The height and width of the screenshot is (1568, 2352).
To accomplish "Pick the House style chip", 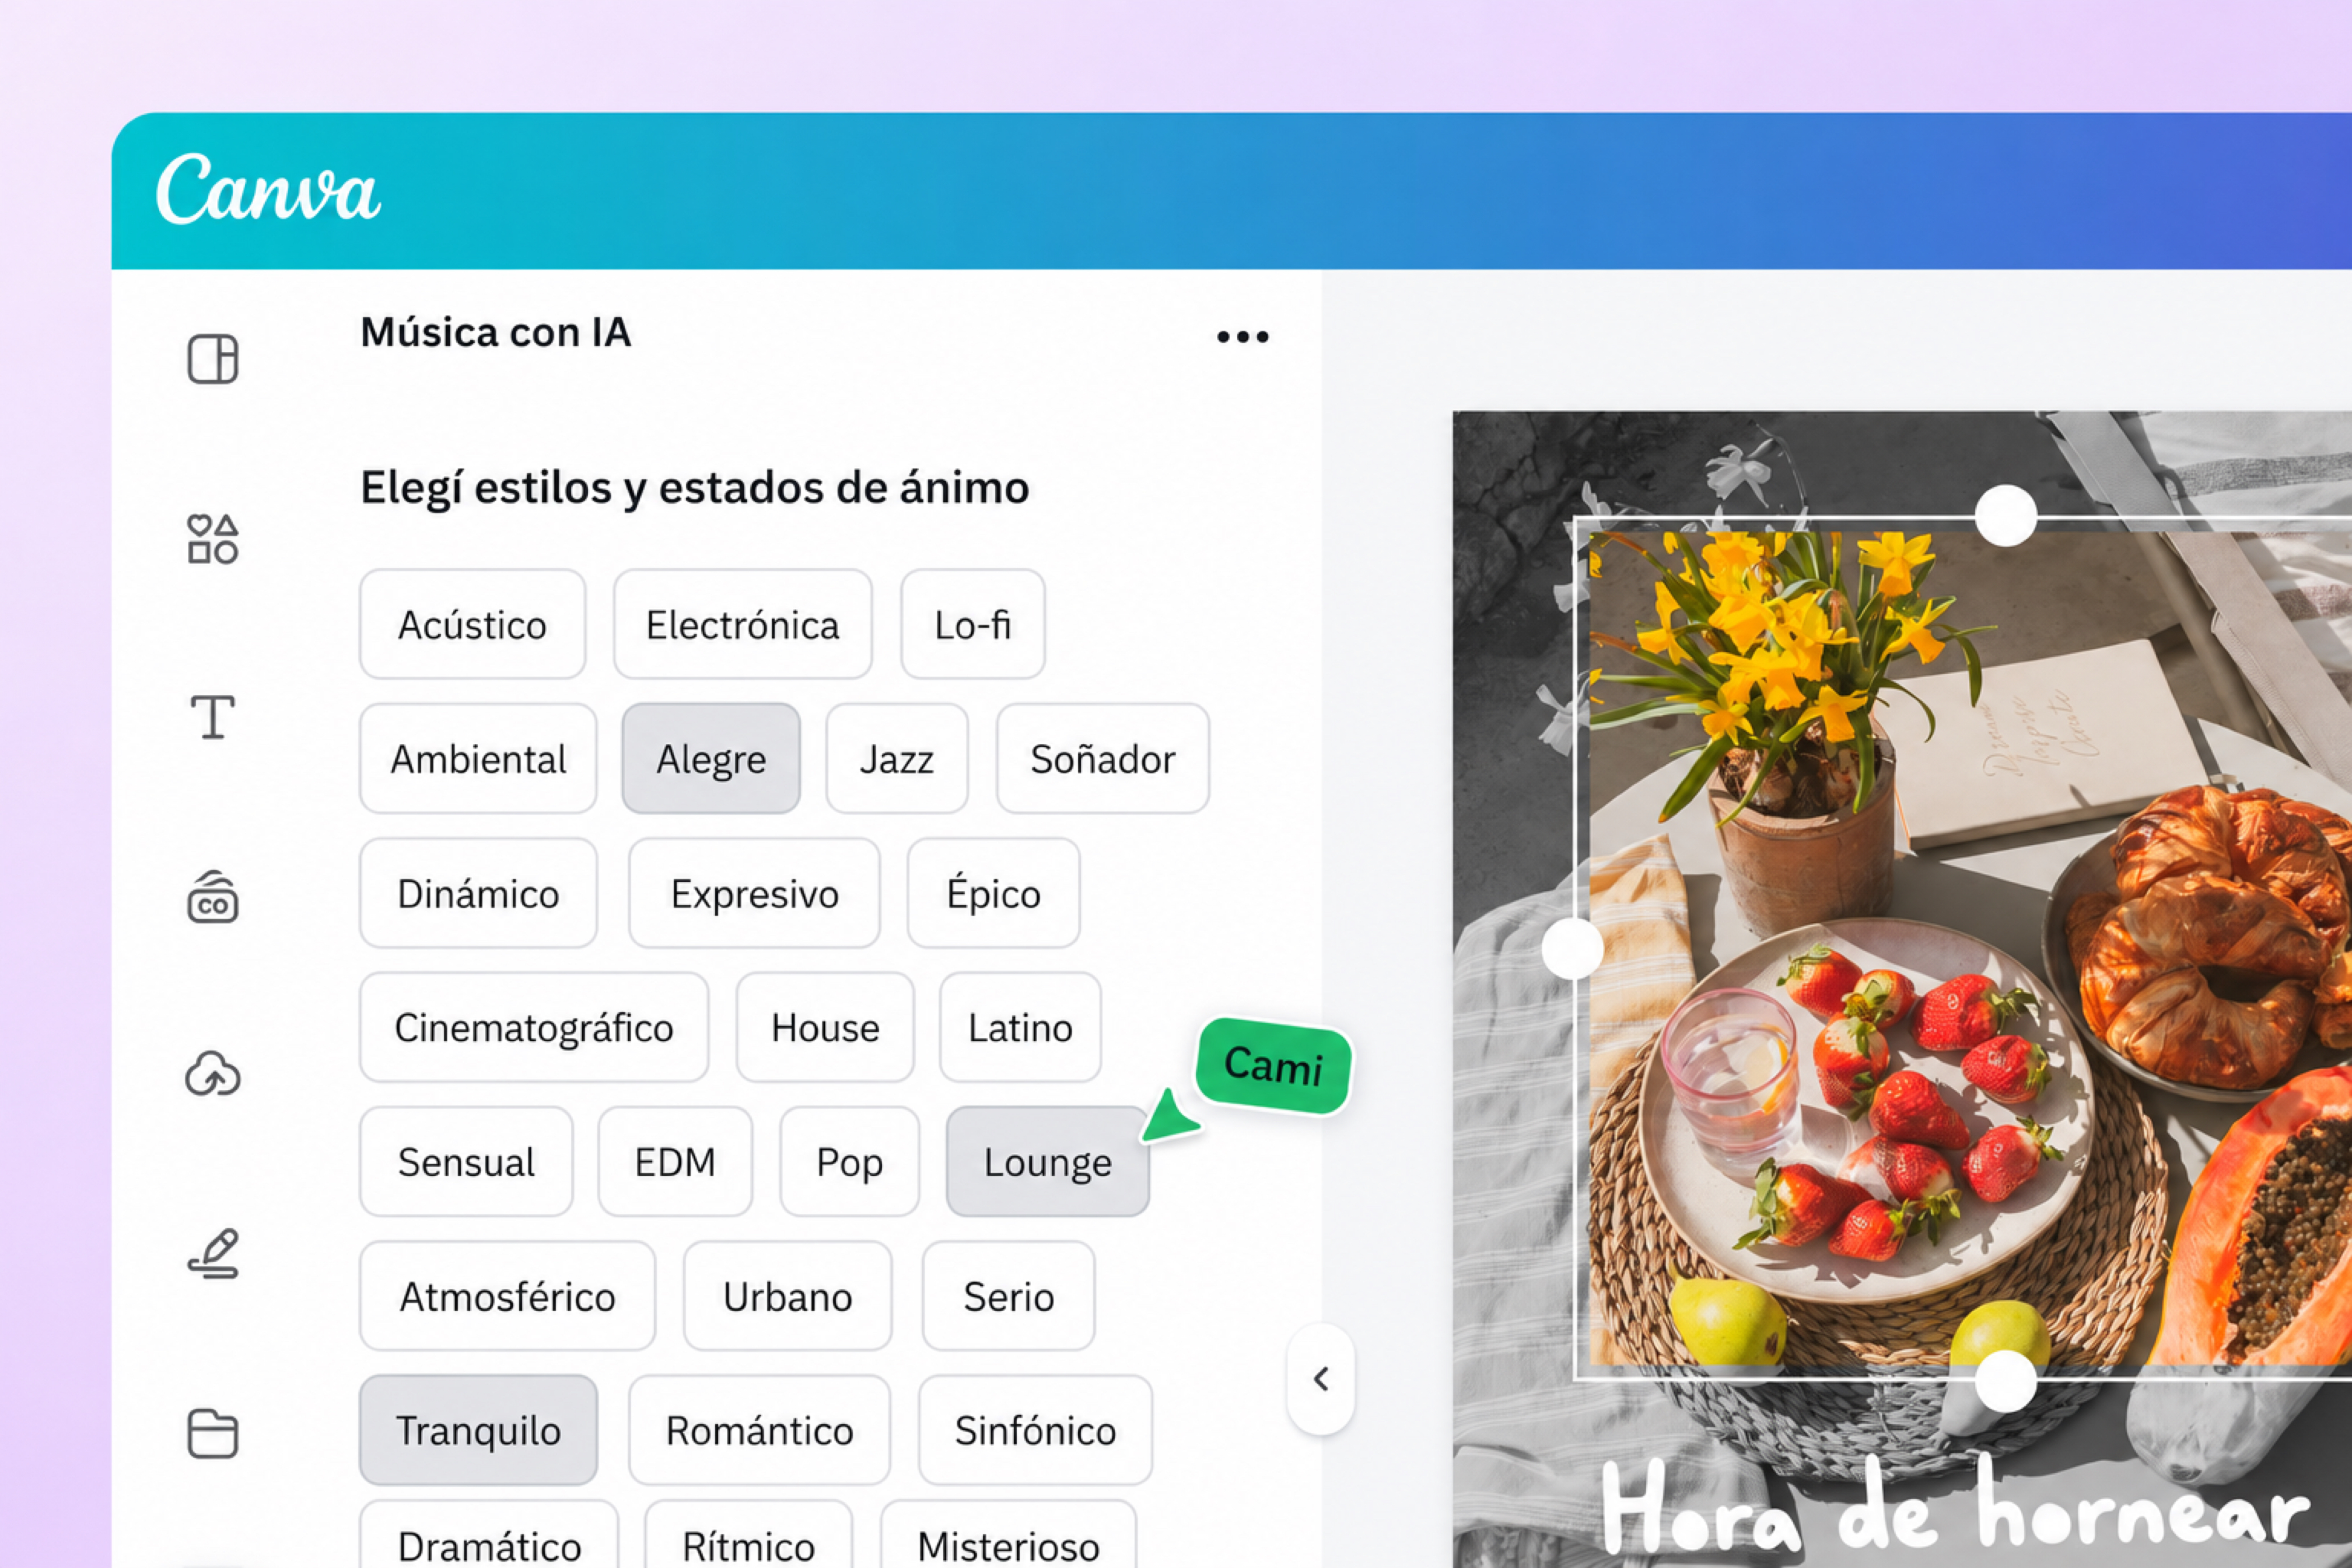I will (825, 1027).
